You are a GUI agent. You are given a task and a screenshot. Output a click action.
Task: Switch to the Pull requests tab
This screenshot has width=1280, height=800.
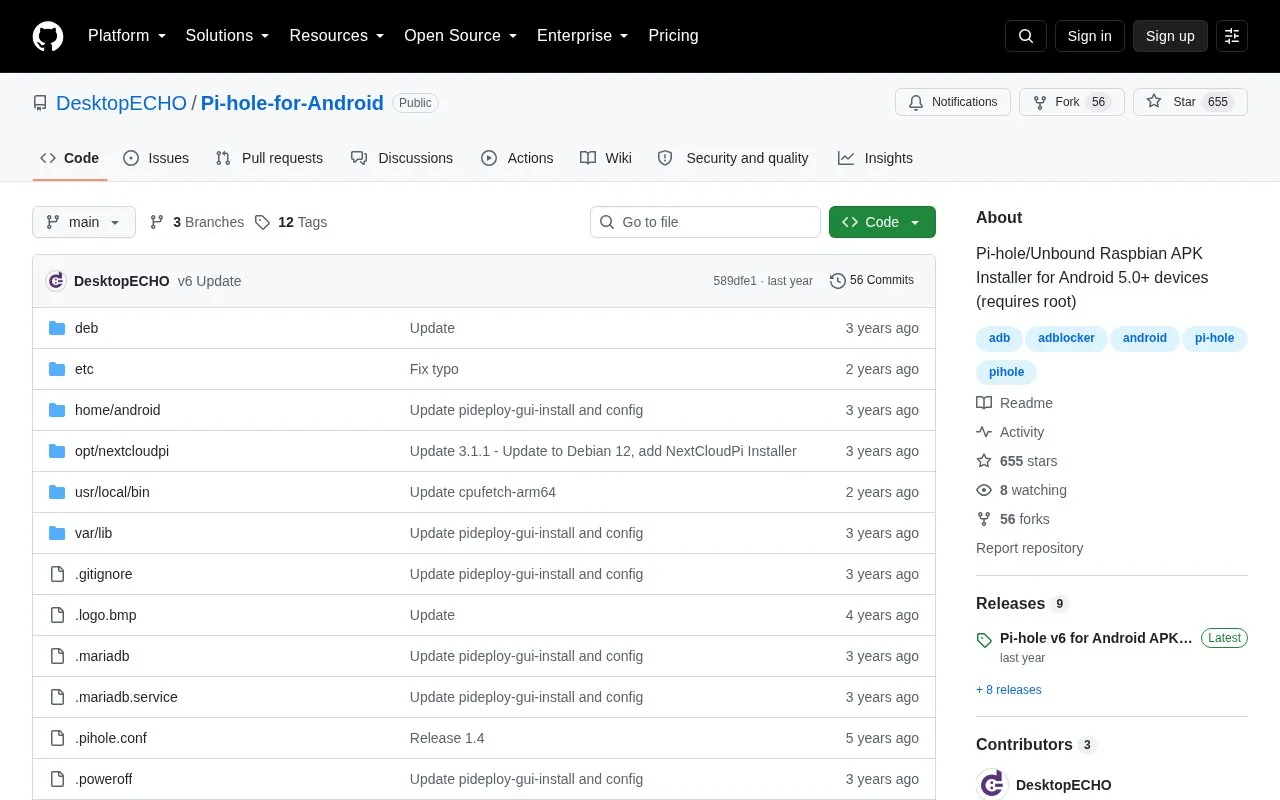tap(269, 158)
